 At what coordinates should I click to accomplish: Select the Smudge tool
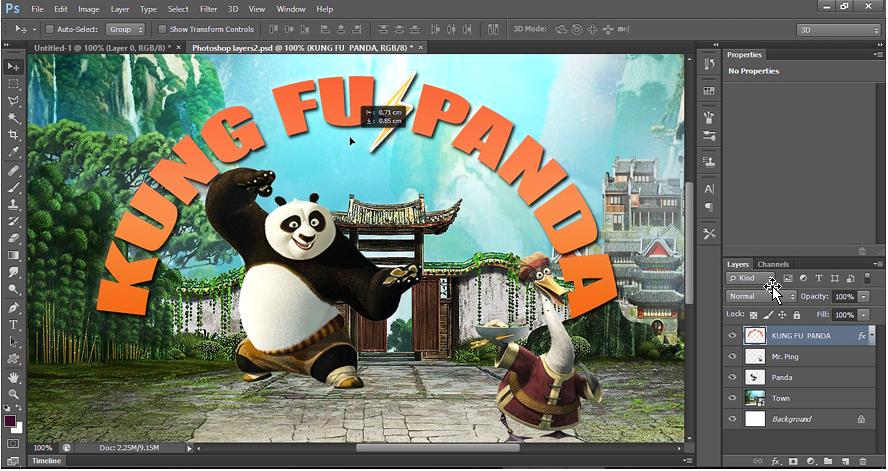point(14,273)
